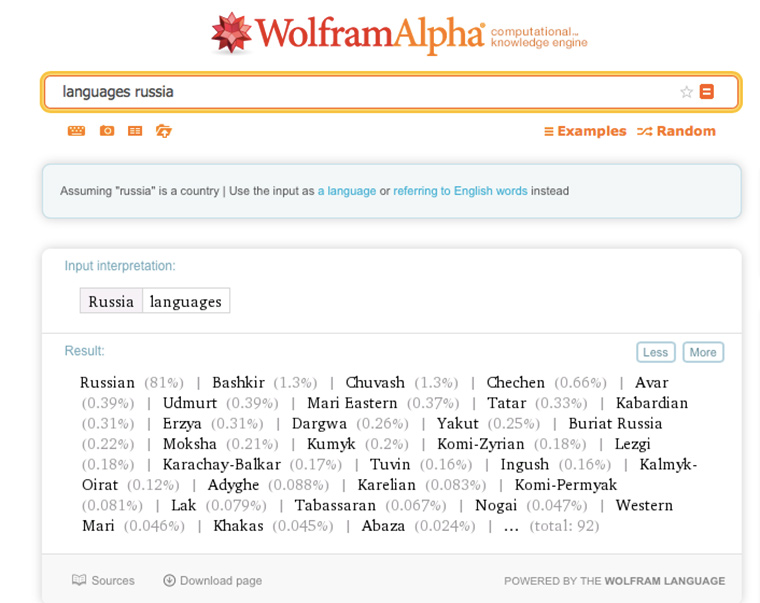Click the Download page arrow icon
The height and width of the screenshot is (603, 760).
click(x=169, y=580)
